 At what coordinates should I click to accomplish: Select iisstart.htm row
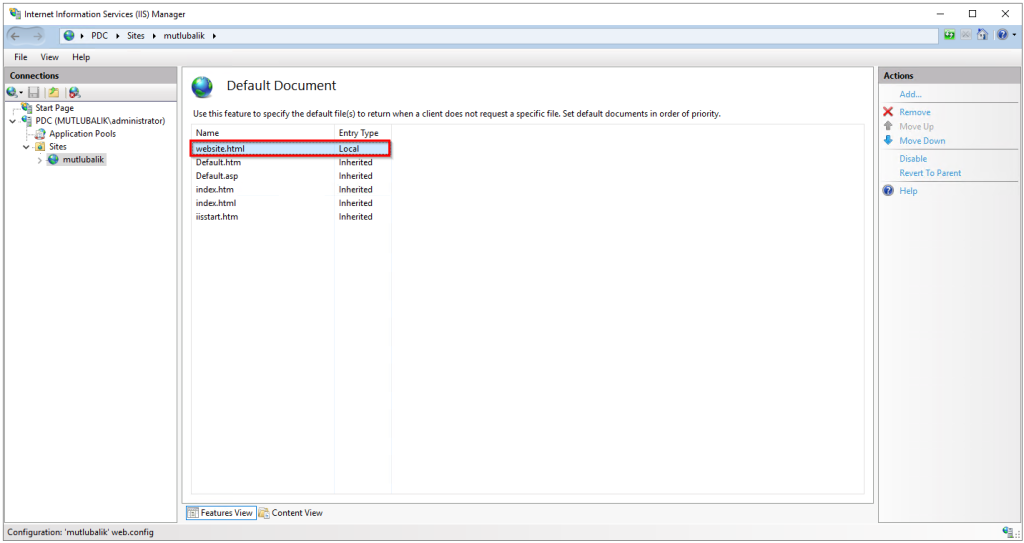point(291,217)
